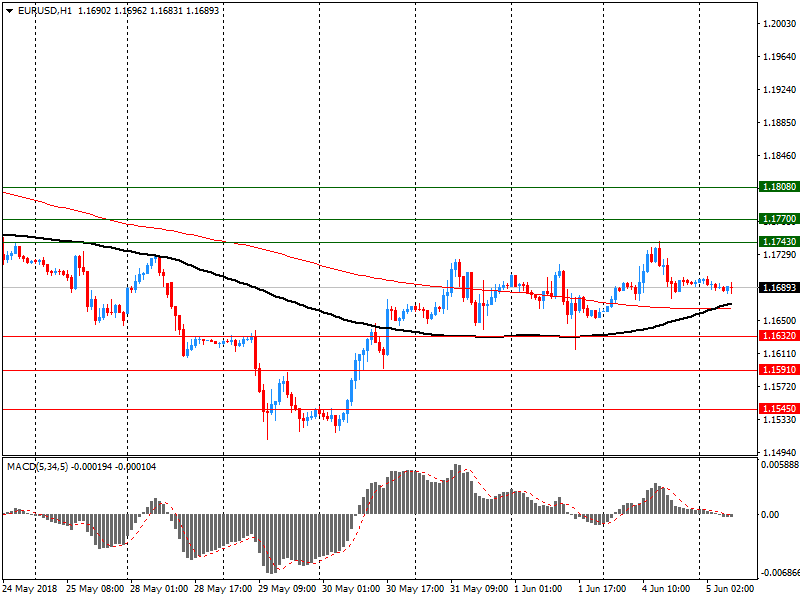
Task: Click the MACD 0.005888 scale value
Action: 780,465
